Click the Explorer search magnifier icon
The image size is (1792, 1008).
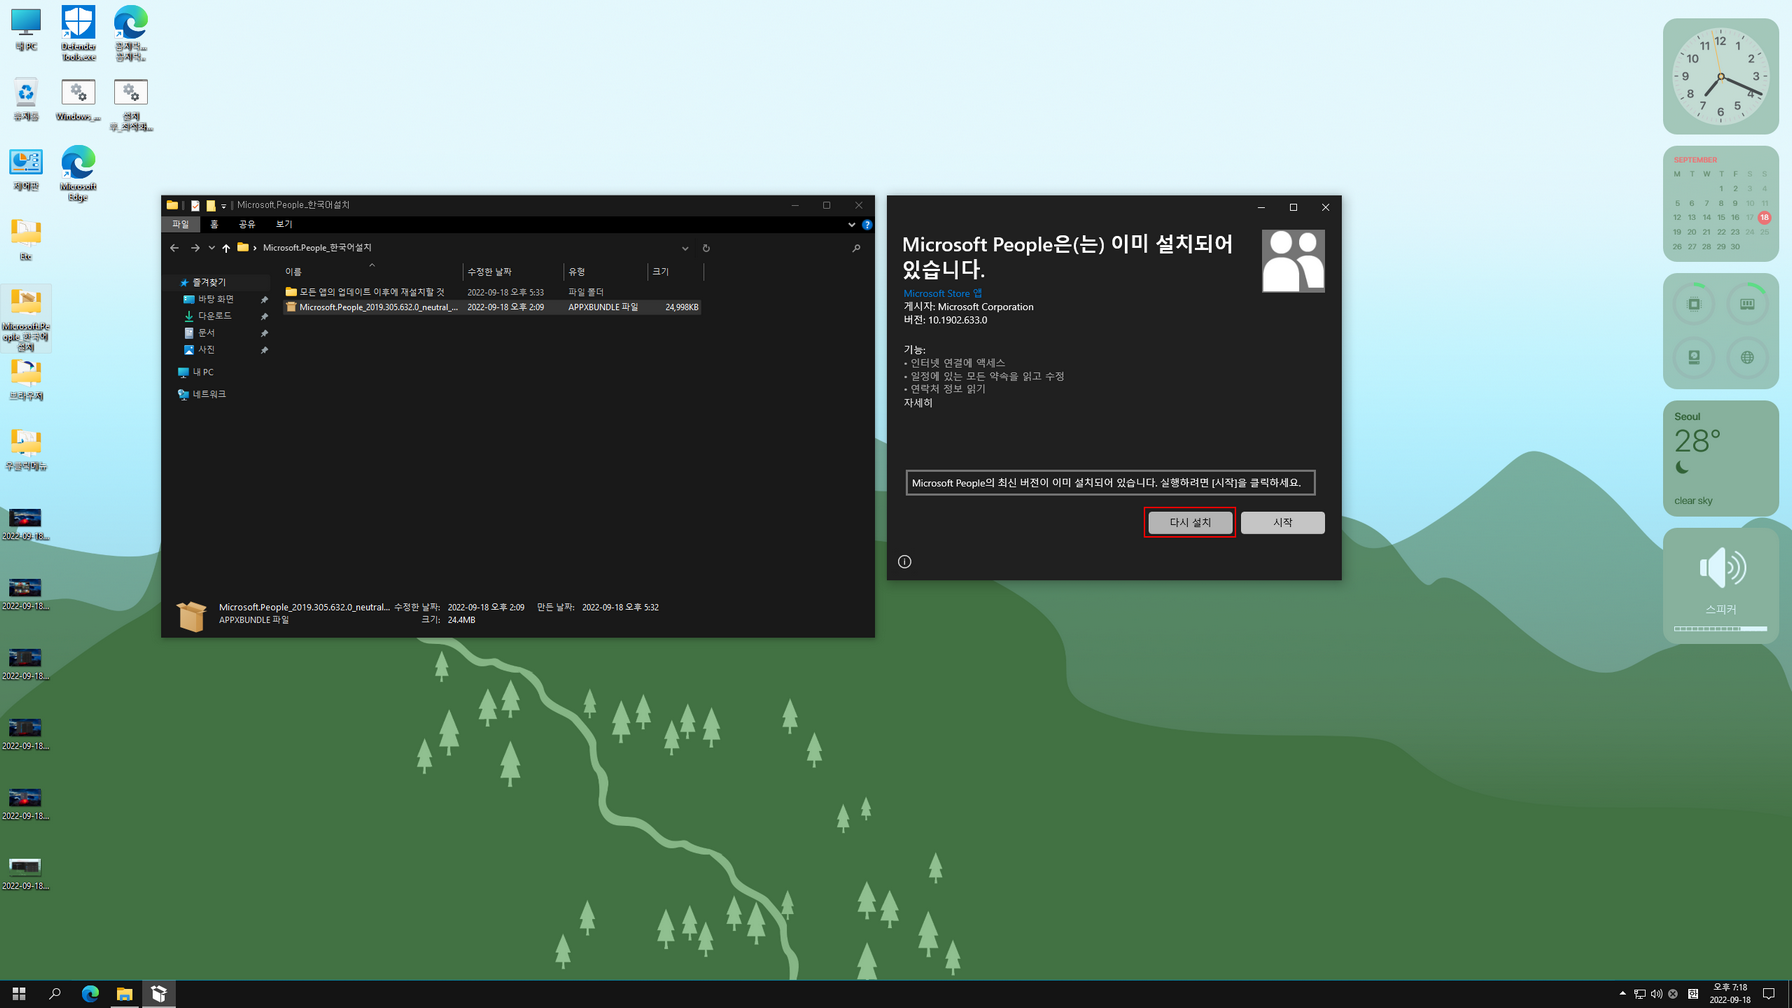[x=856, y=248]
